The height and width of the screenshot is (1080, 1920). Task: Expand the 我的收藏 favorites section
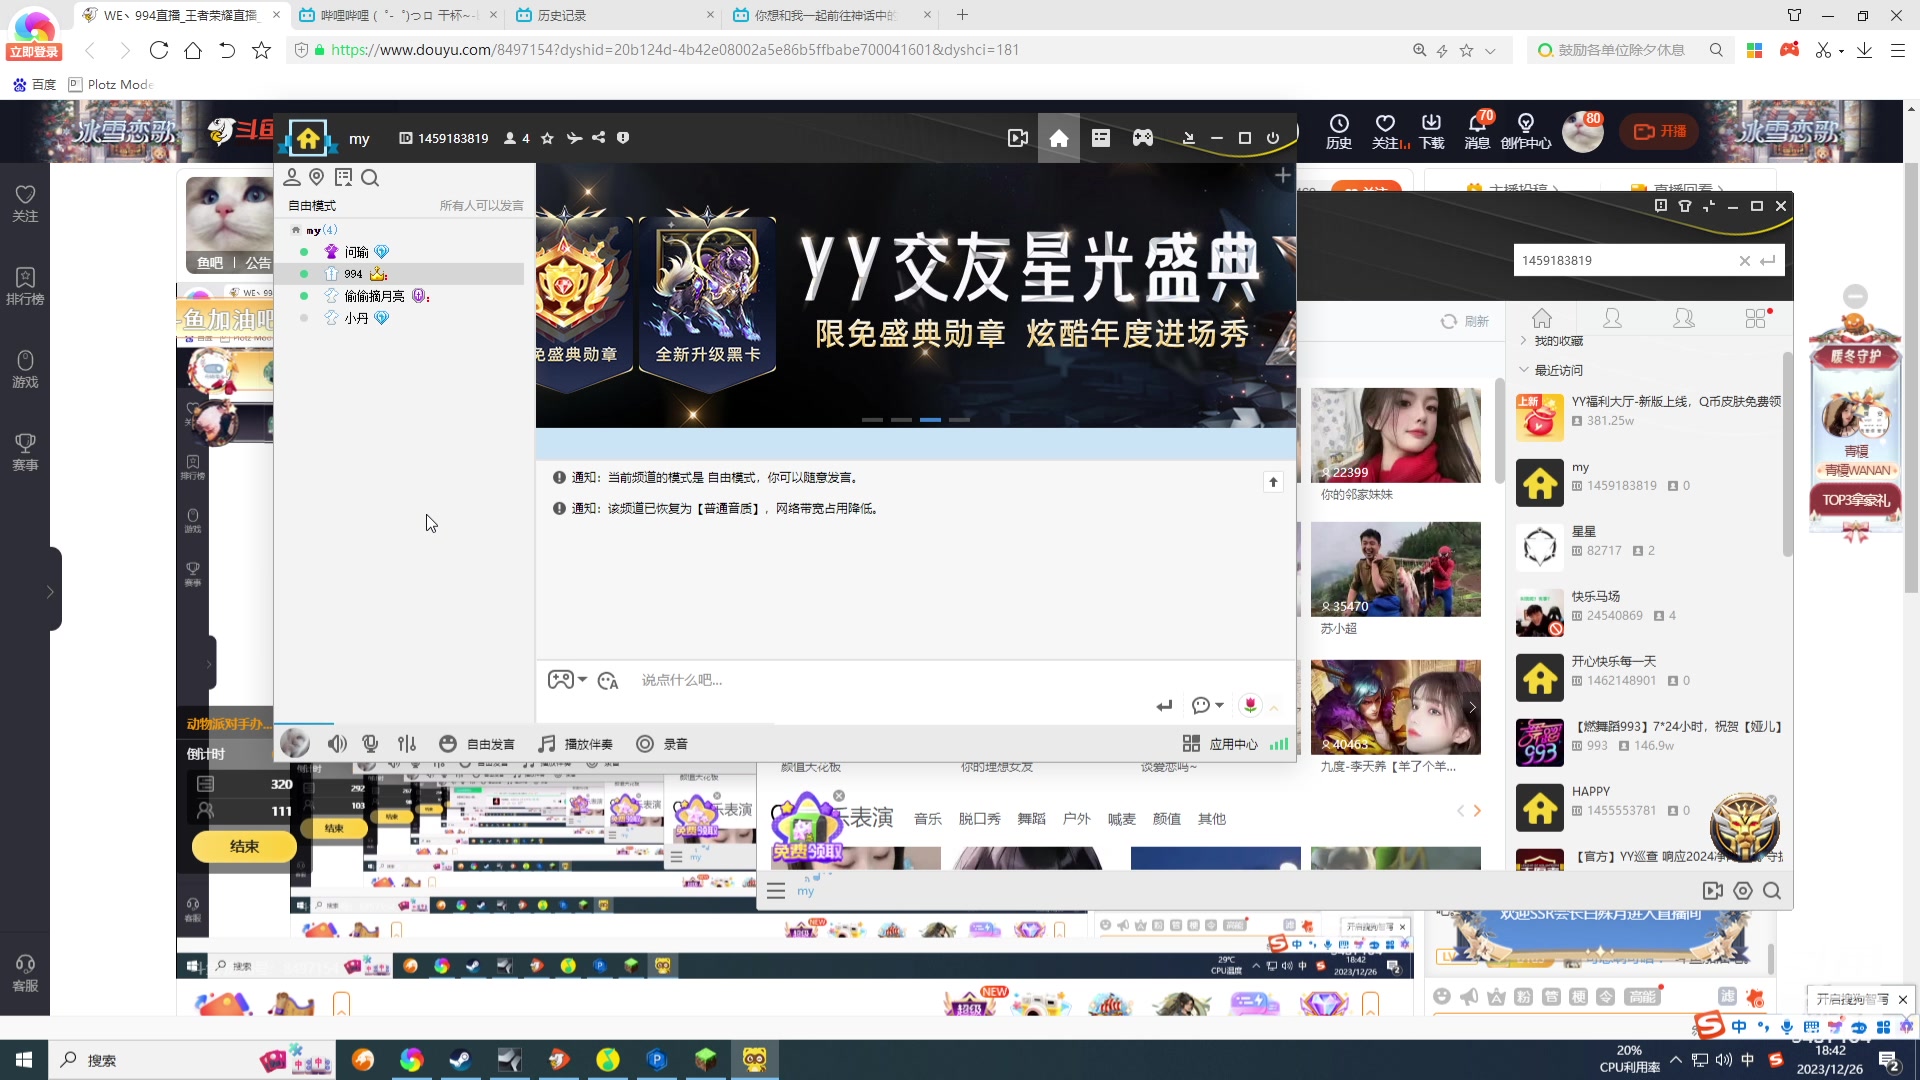(1523, 340)
